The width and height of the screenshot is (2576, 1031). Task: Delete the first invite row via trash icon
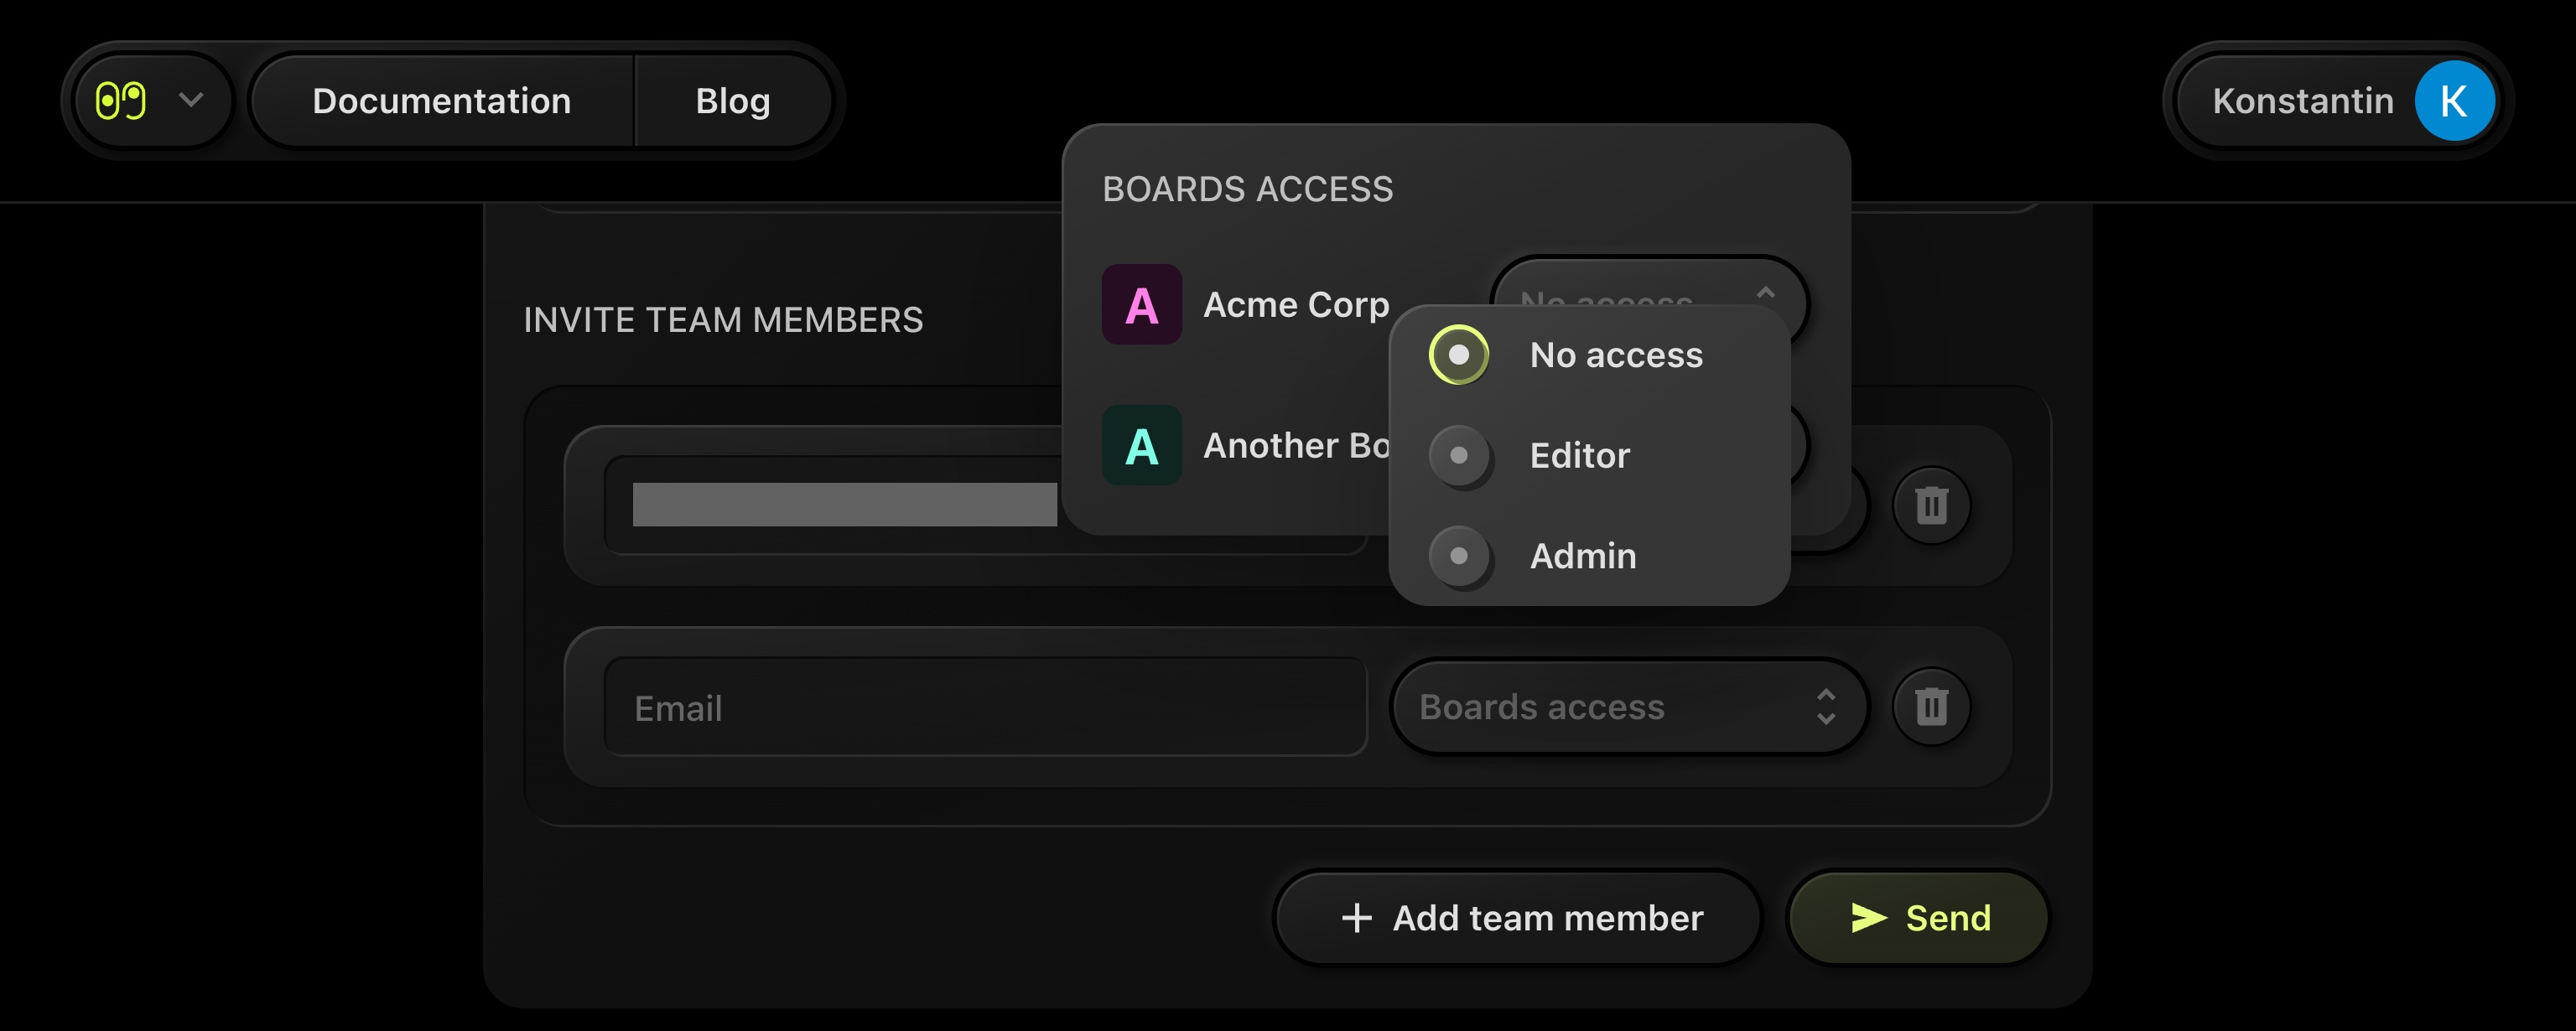point(1931,506)
